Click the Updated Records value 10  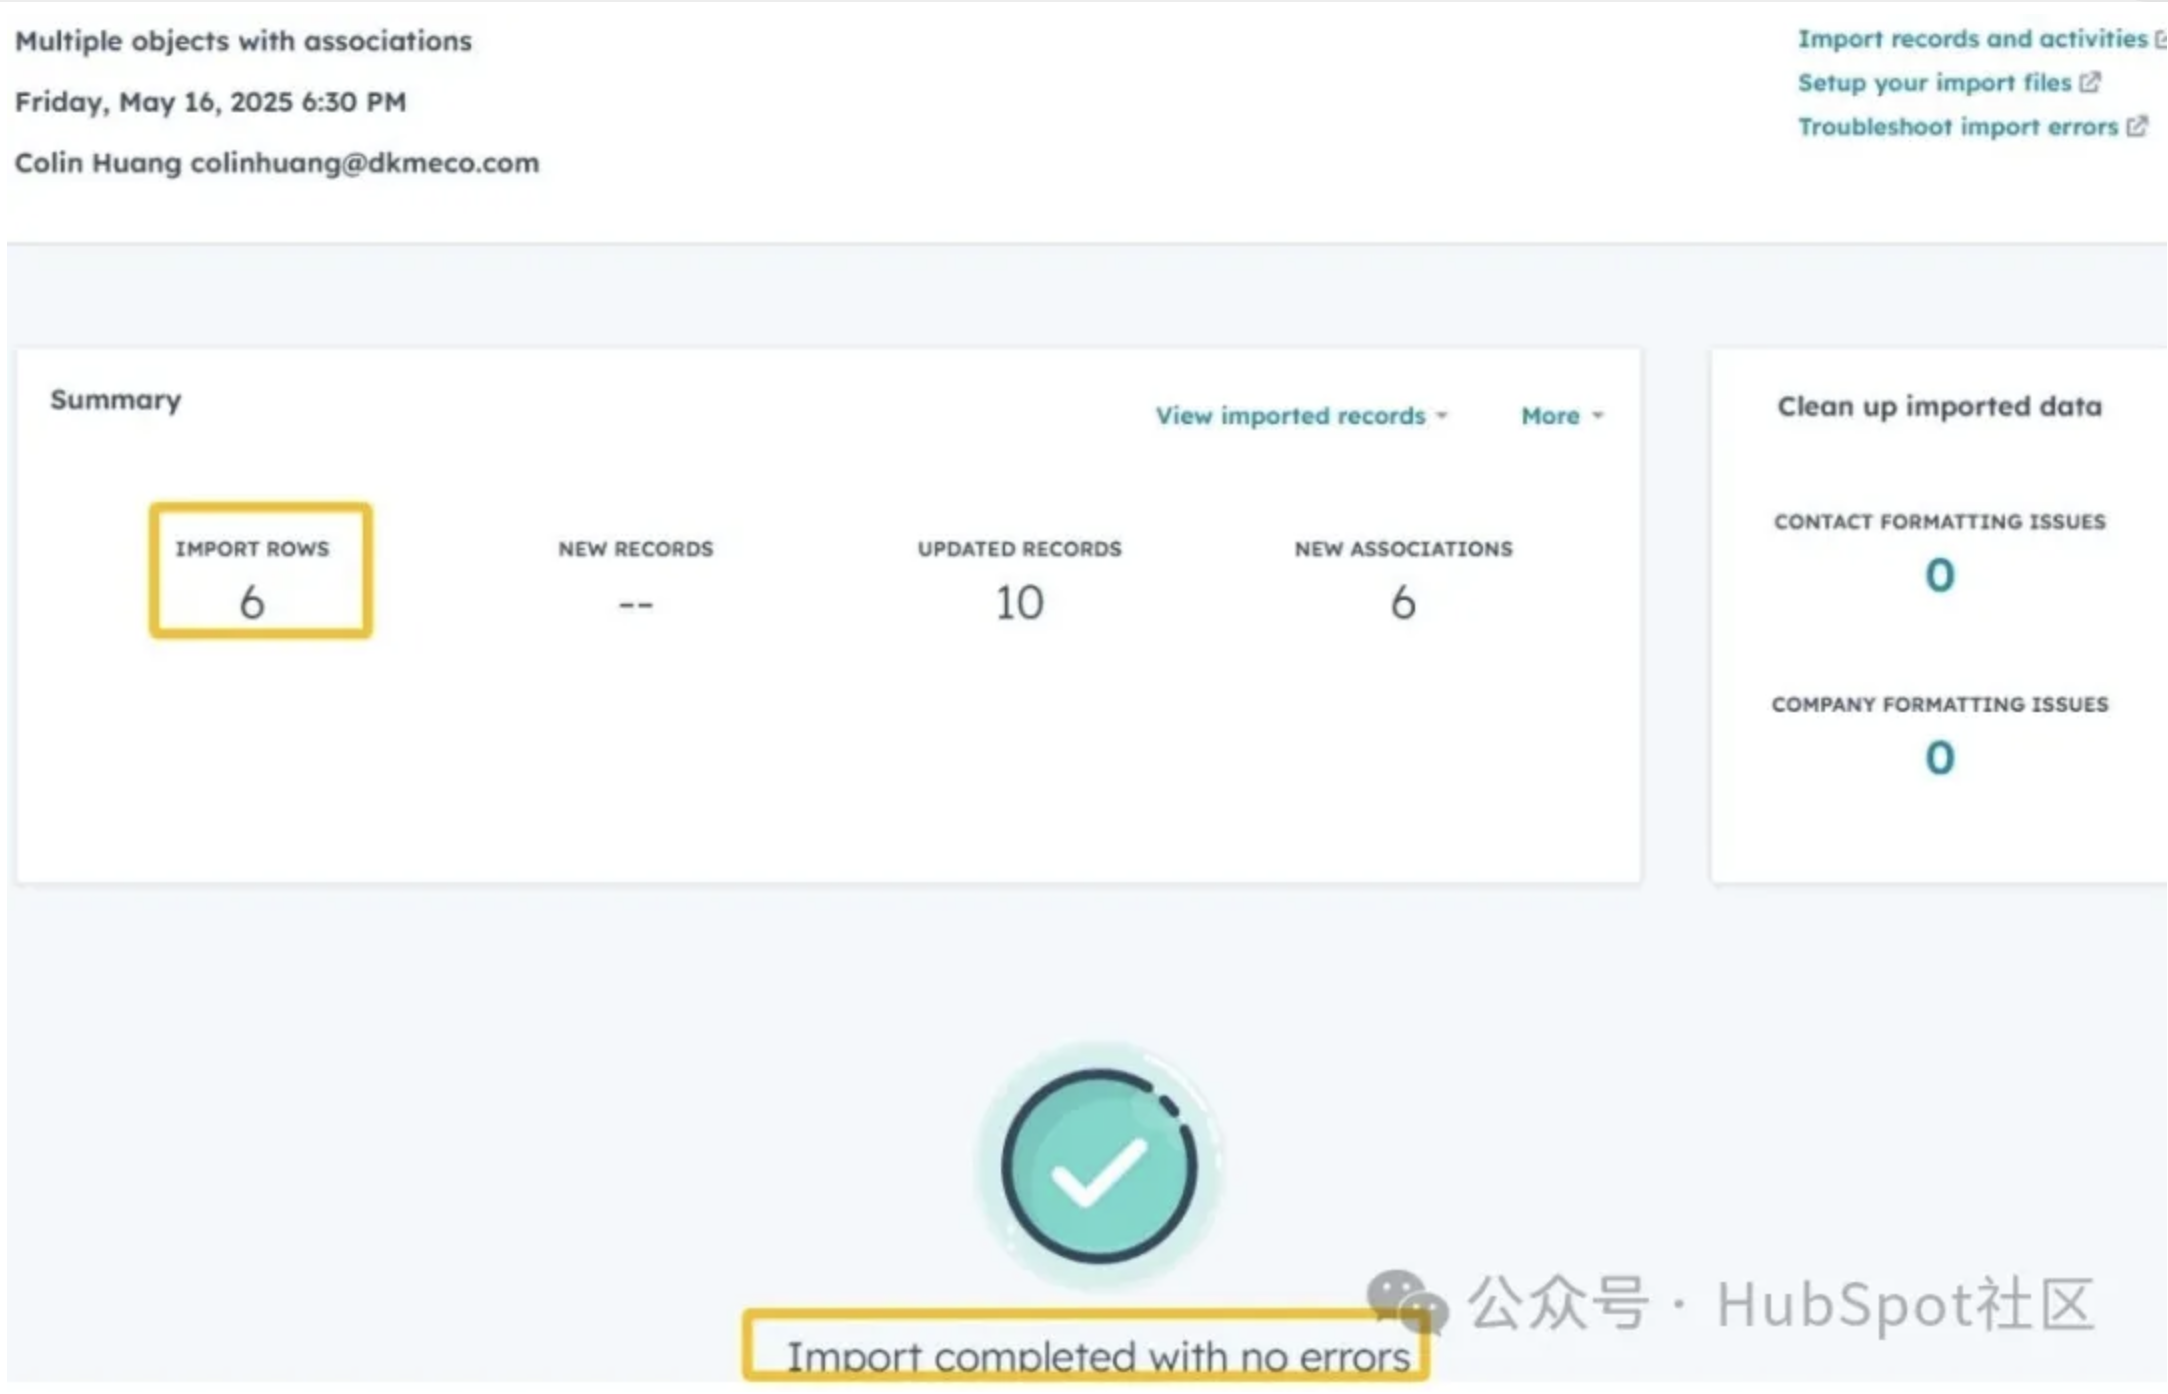(1019, 603)
